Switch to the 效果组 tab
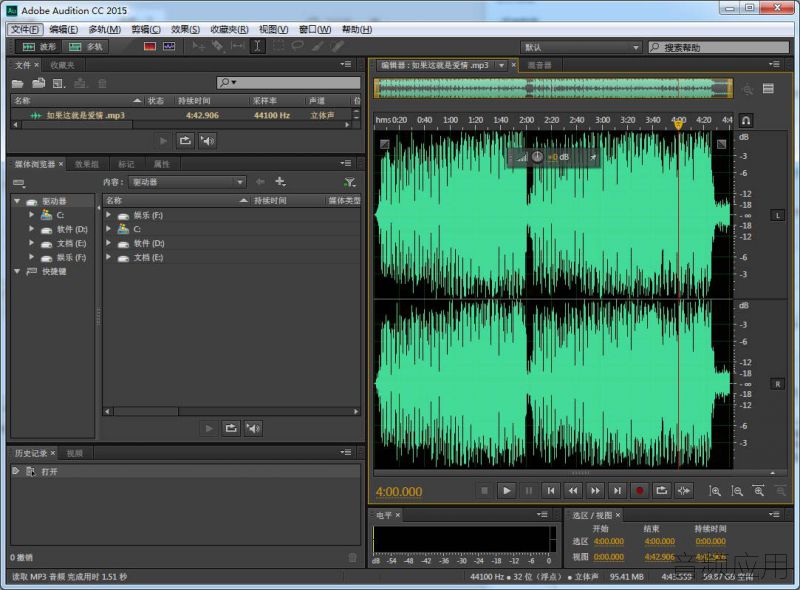800x590 pixels. click(87, 164)
